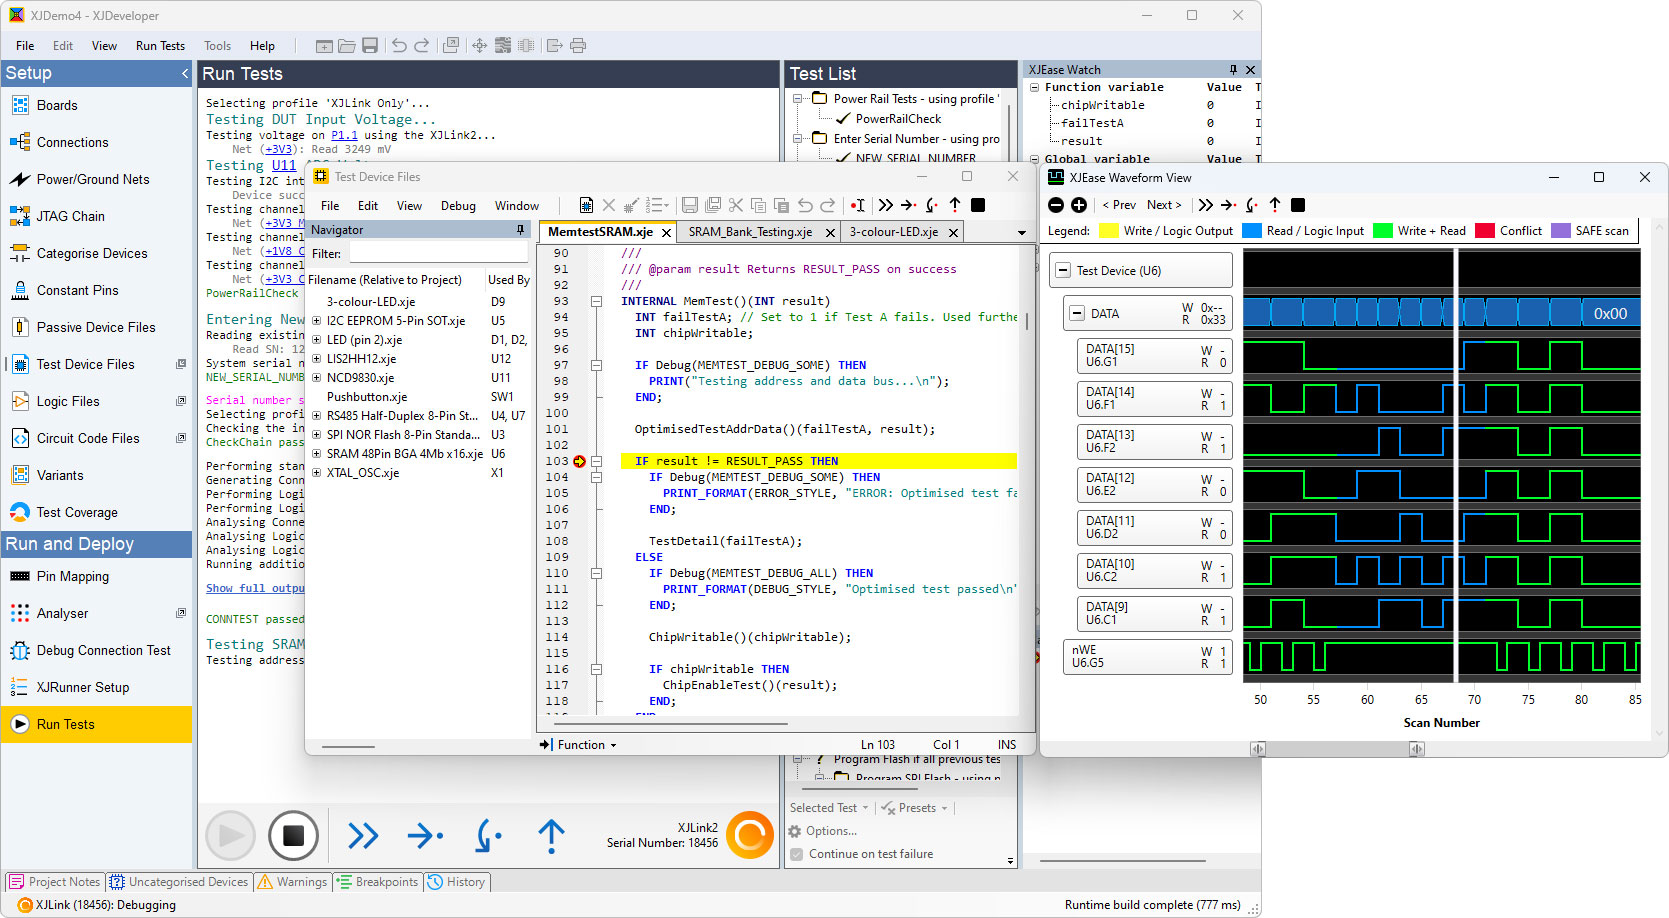
Task: Click the Save icon in the main toolbar
Action: point(371,45)
